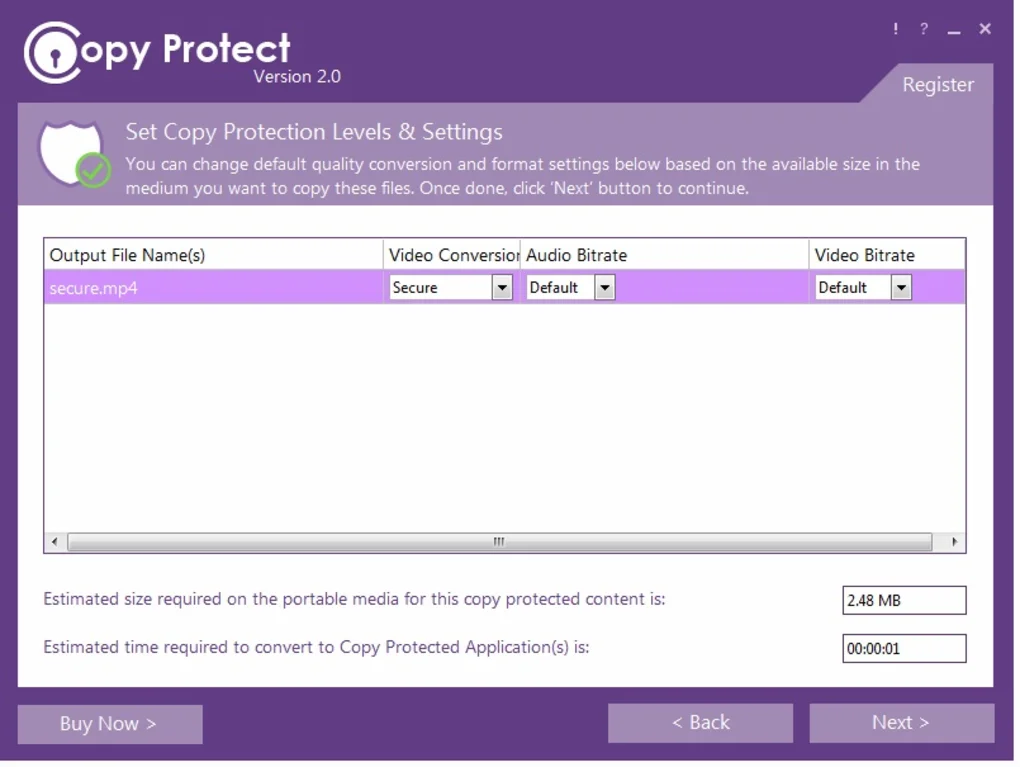Viewport: 1020px width, 767px height.
Task: Select the secure.mp4 file row
Action: [x=504, y=288]
